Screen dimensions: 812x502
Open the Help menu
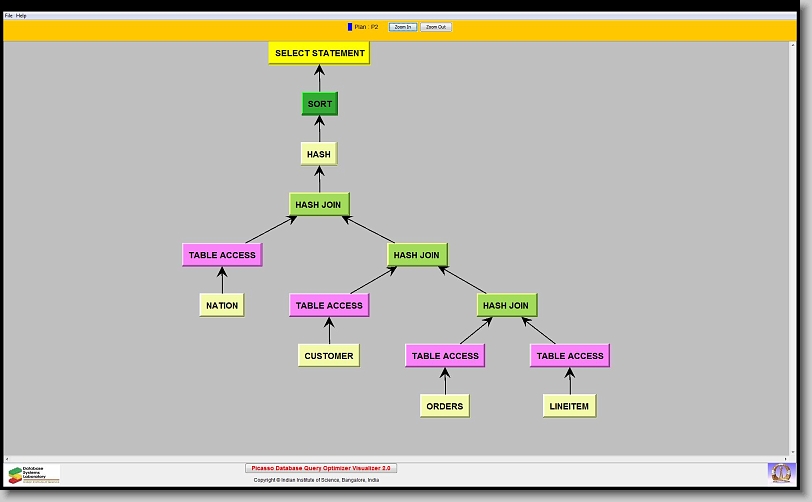point(21,16)
